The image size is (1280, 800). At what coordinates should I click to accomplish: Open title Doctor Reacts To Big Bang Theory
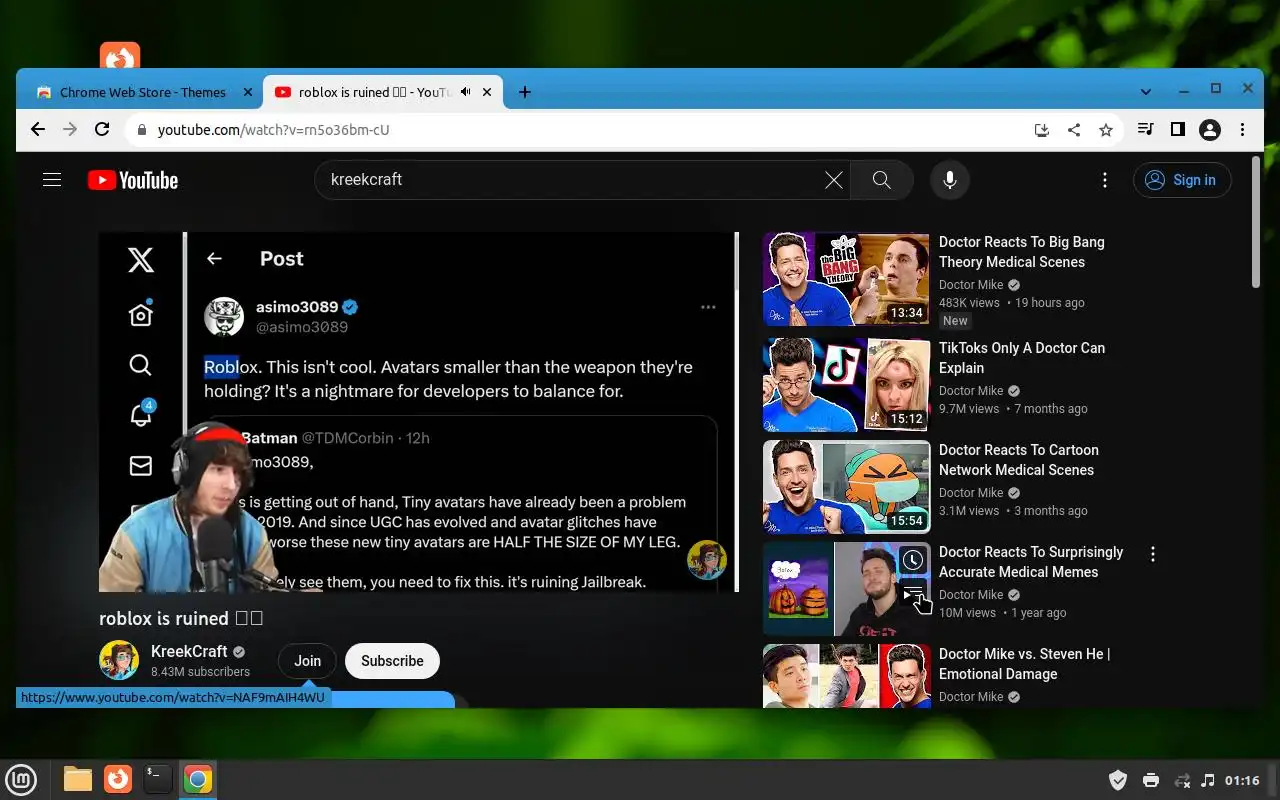click(1021, 252)
